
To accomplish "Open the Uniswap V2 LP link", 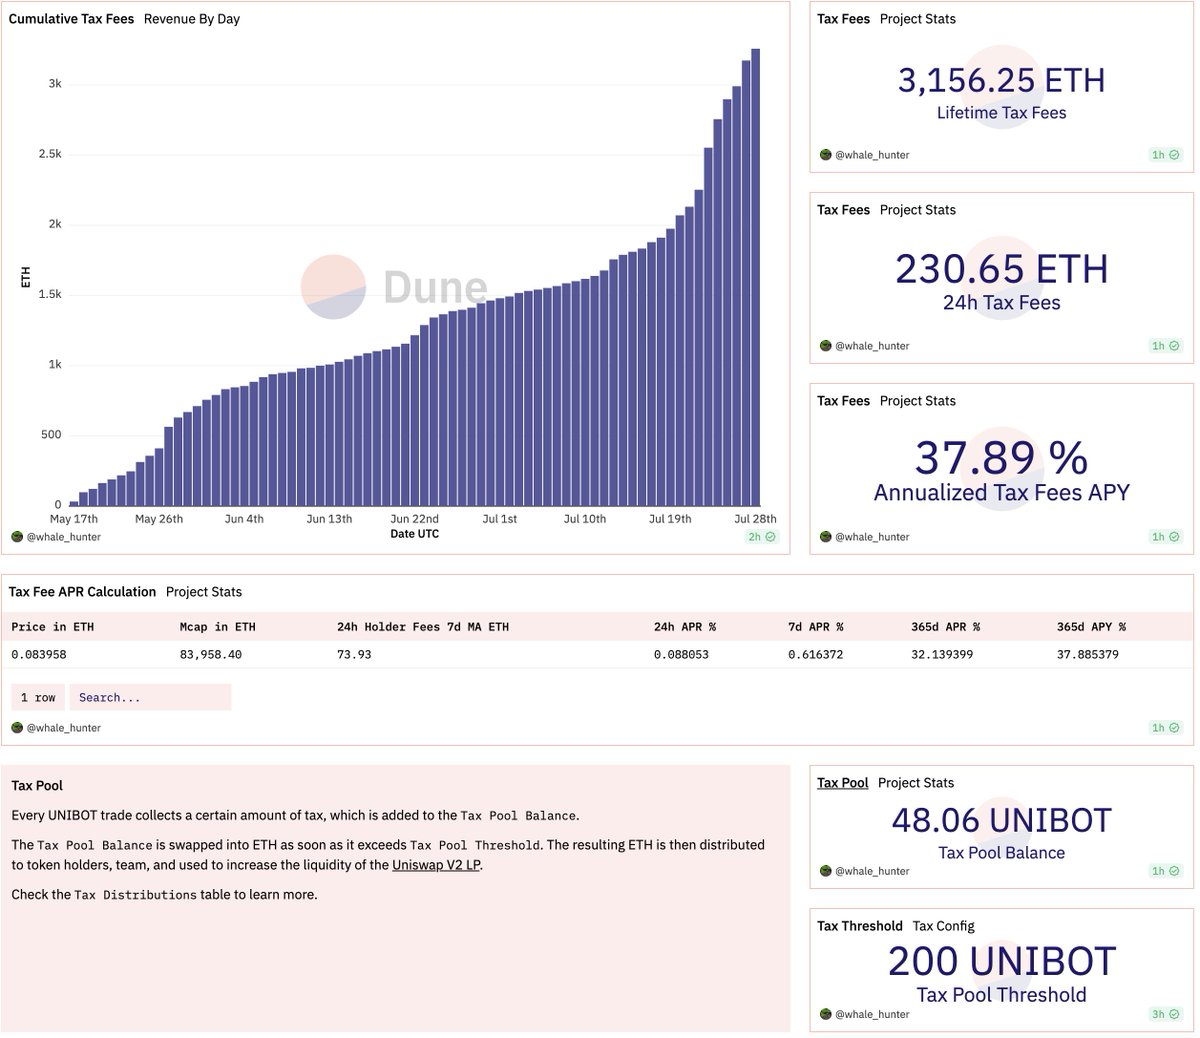I will 436,864.
